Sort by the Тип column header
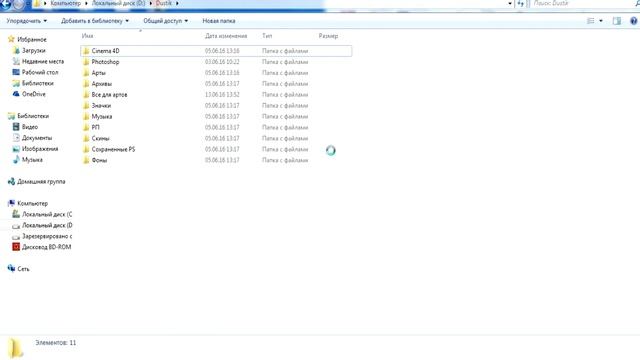Image resolution: width=640 pixels, height=360 pixels. (267, 36)
